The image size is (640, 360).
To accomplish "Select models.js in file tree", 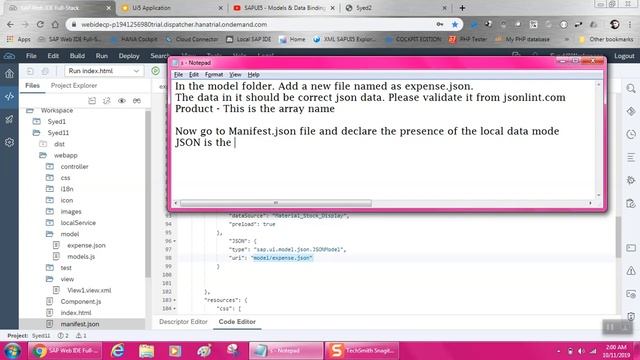I will coord(81,257).
